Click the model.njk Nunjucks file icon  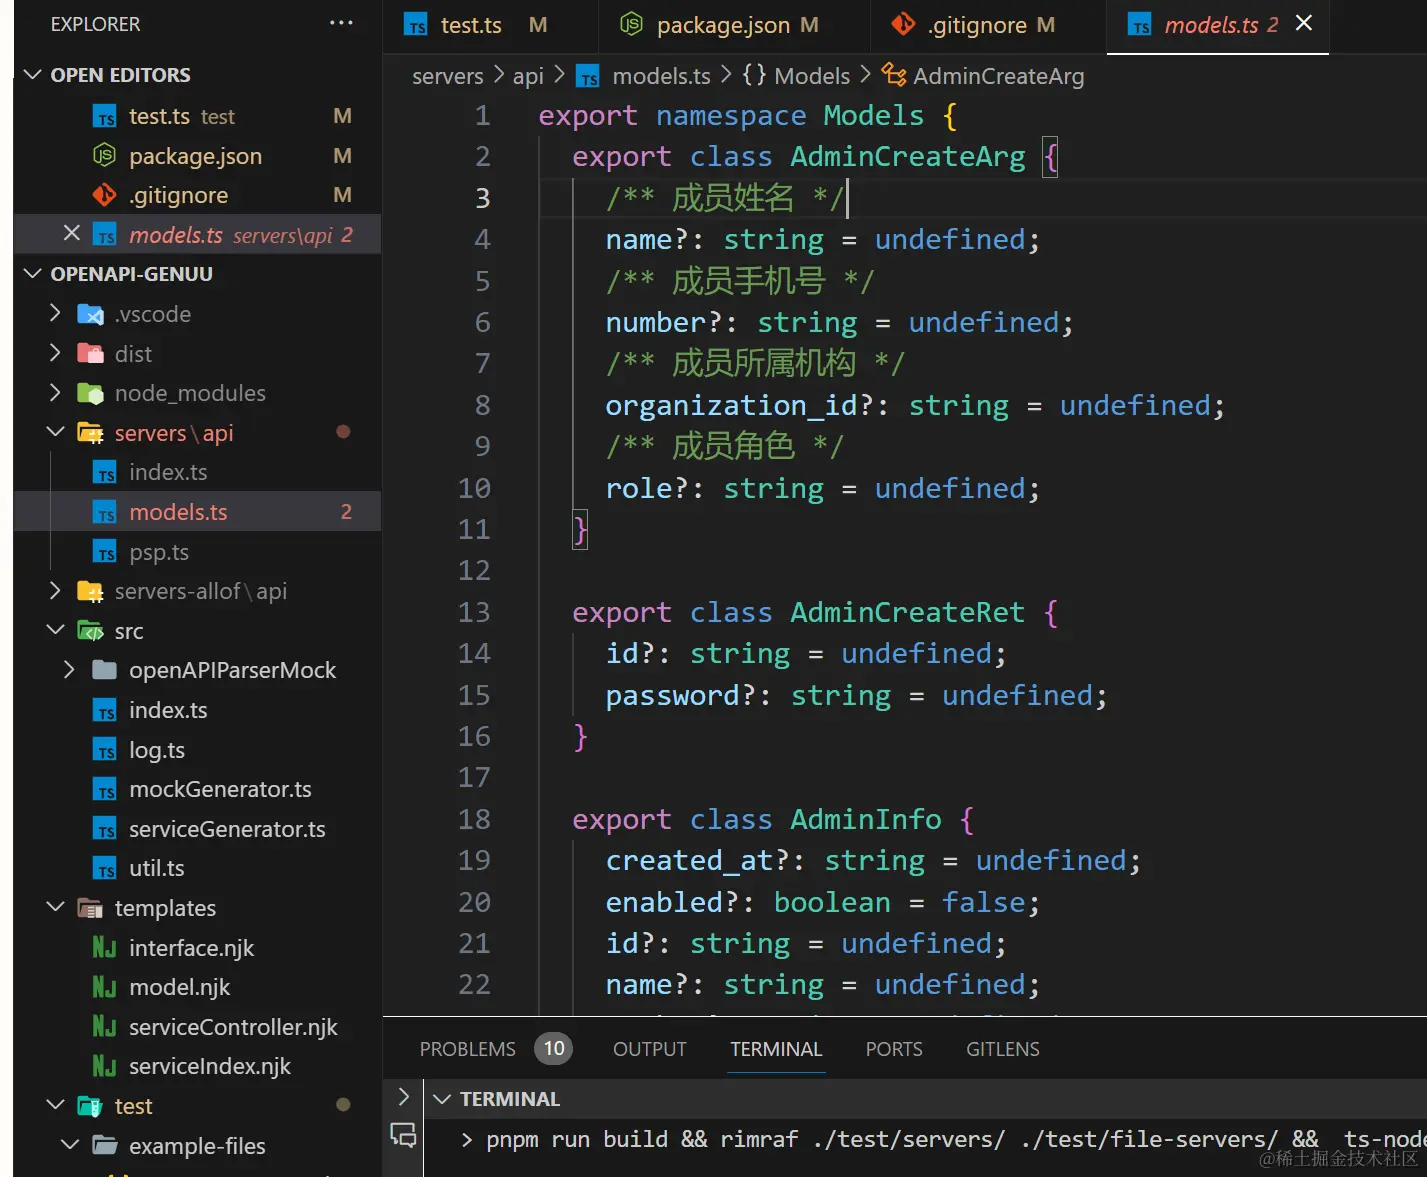(x=105, y=987)
